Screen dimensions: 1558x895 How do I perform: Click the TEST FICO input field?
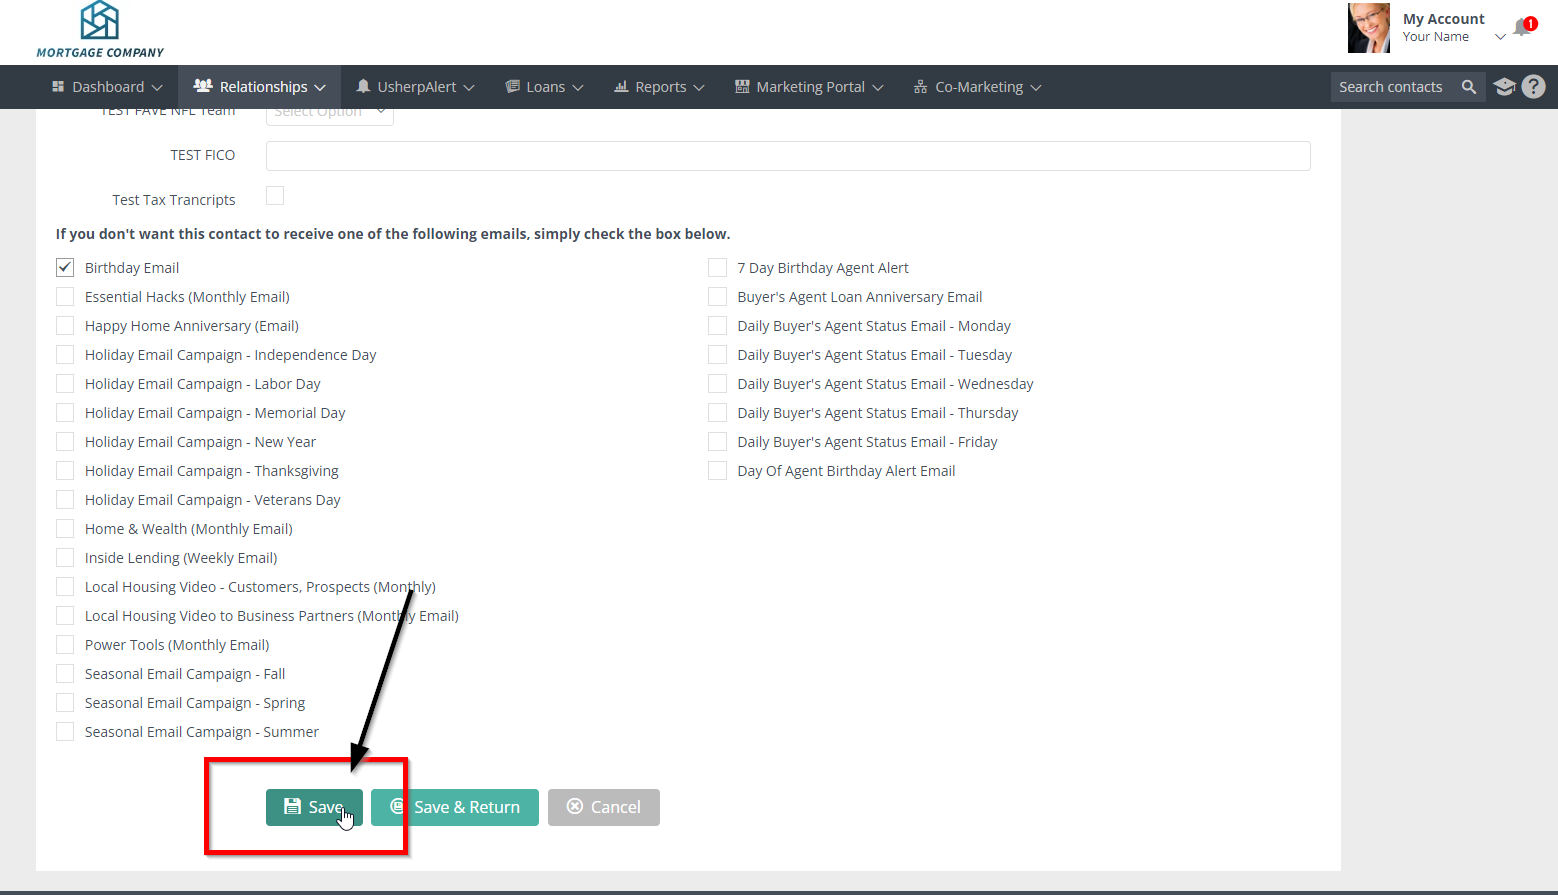(787, 156)
